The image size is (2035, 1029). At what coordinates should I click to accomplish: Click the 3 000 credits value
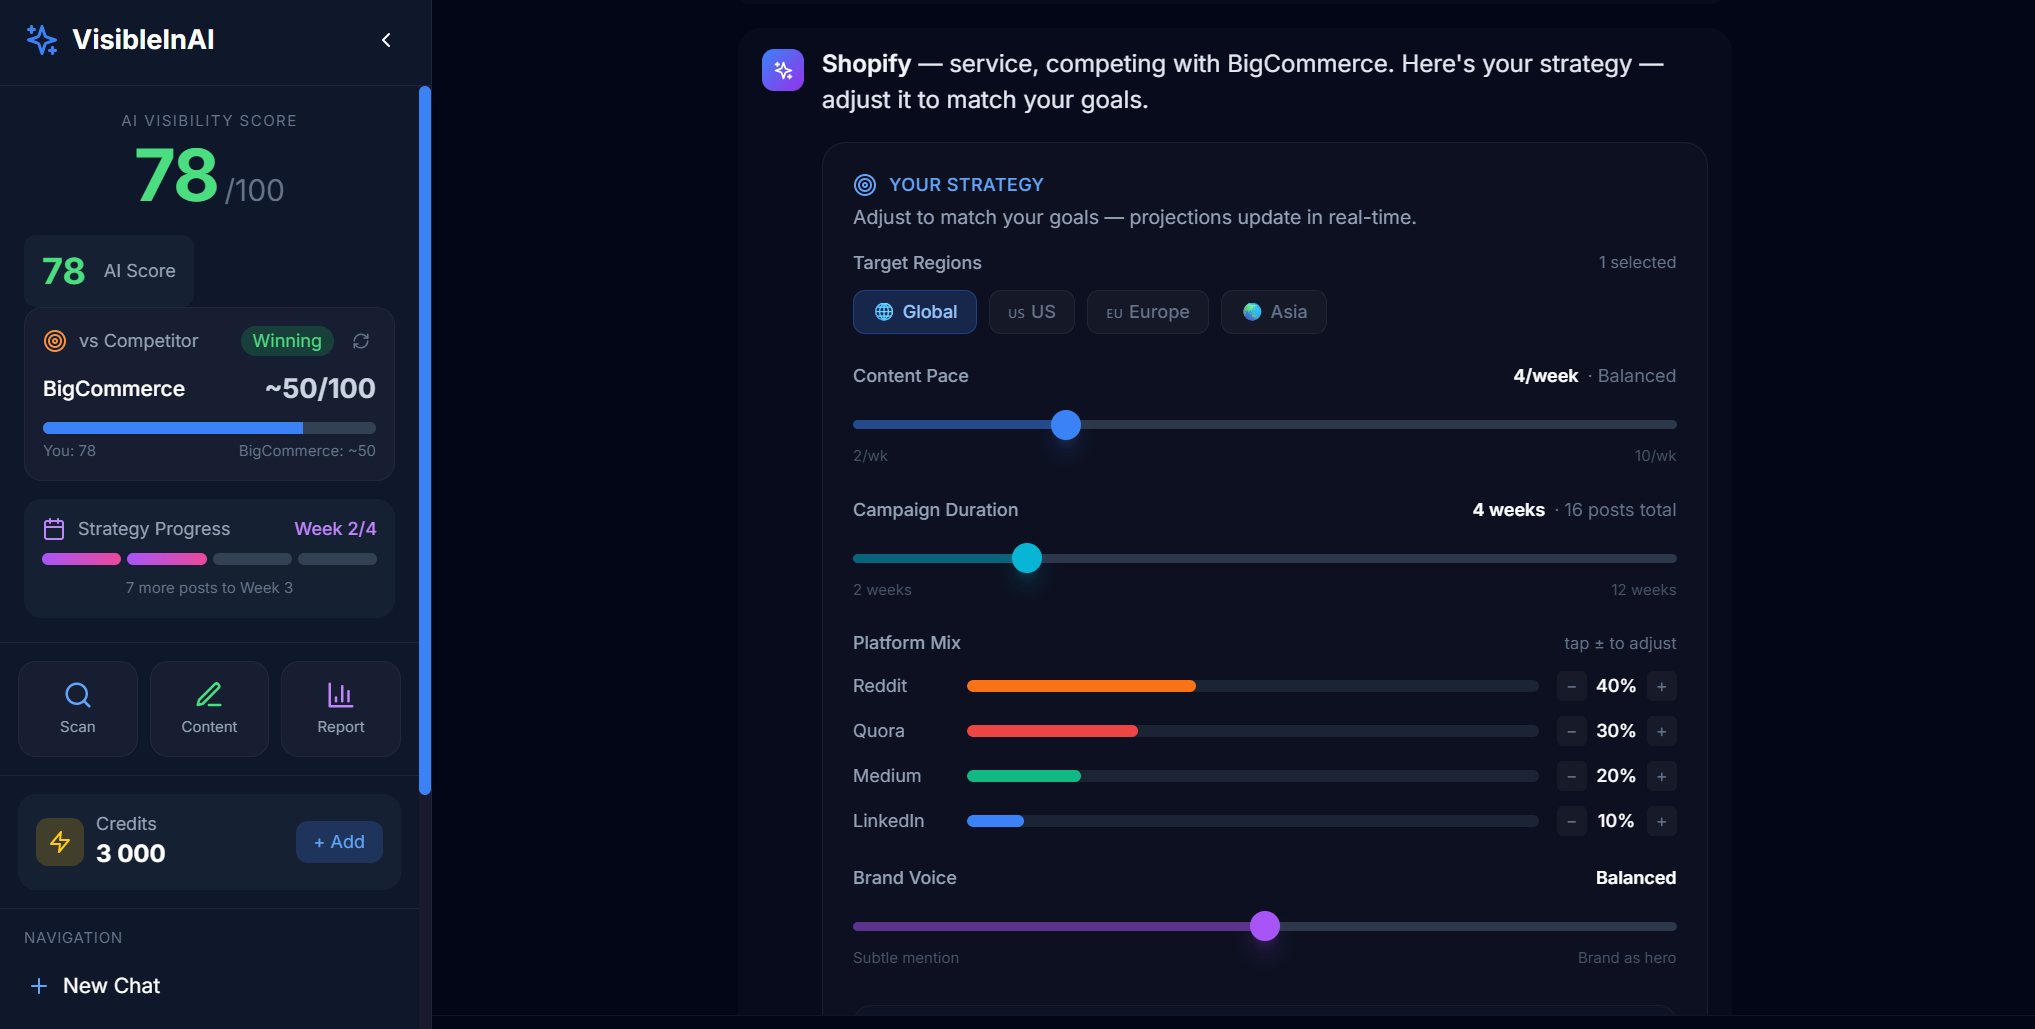[x=131, y=854]
